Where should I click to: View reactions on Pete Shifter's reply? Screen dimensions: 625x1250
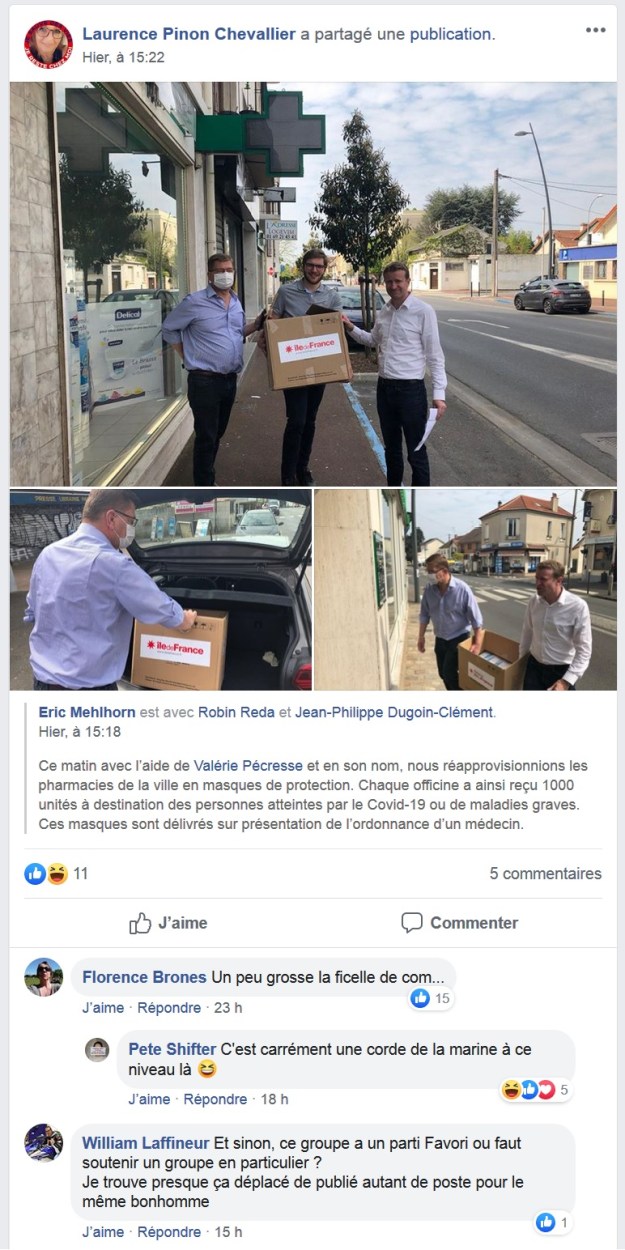pos(535,1090)
